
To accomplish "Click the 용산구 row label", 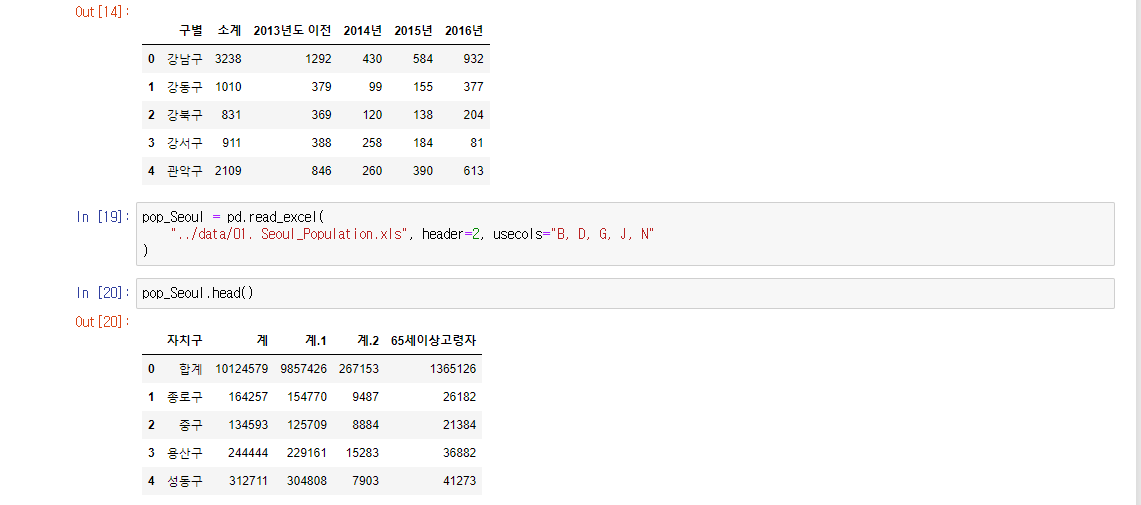I will [185, 453].
